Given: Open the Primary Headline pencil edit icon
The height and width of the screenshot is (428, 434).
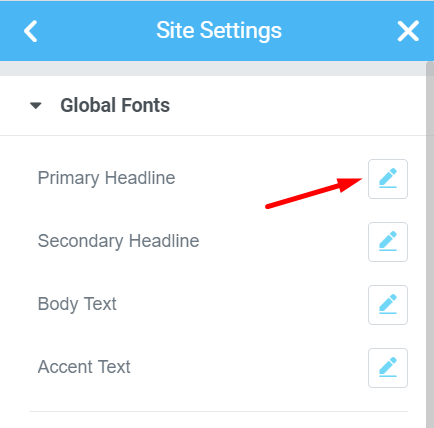Looking at the screenshot, I should pyautogui.click(x=388, y=179).
